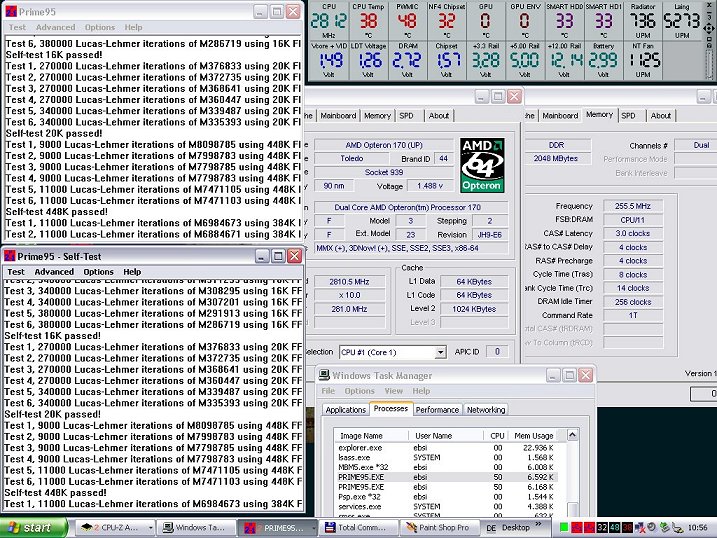The height and width of the screenshot is (538, 717).
Task: Select explorer.exe process row
Action: click(x=446, y=448)
